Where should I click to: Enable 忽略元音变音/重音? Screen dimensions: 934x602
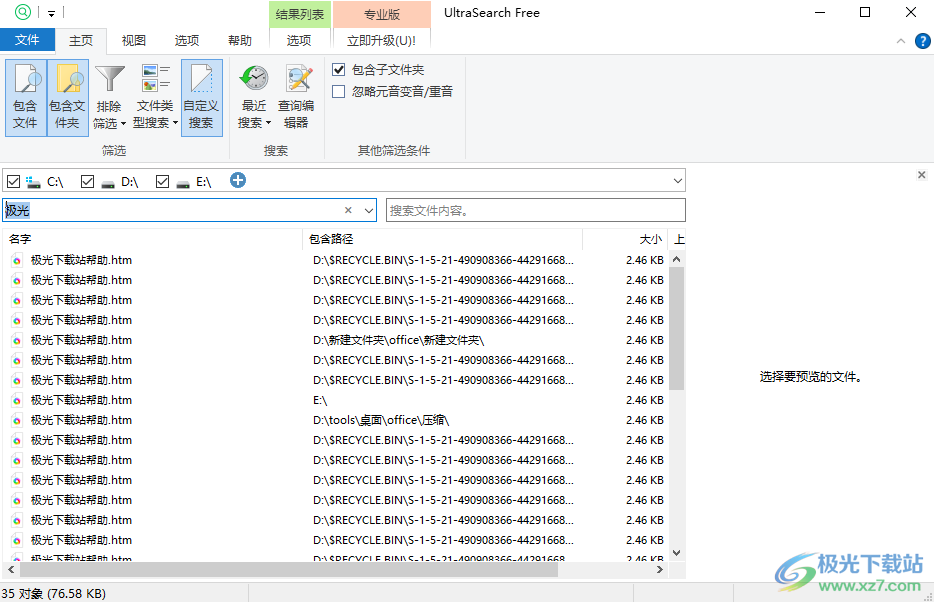[x=337, y=91]
